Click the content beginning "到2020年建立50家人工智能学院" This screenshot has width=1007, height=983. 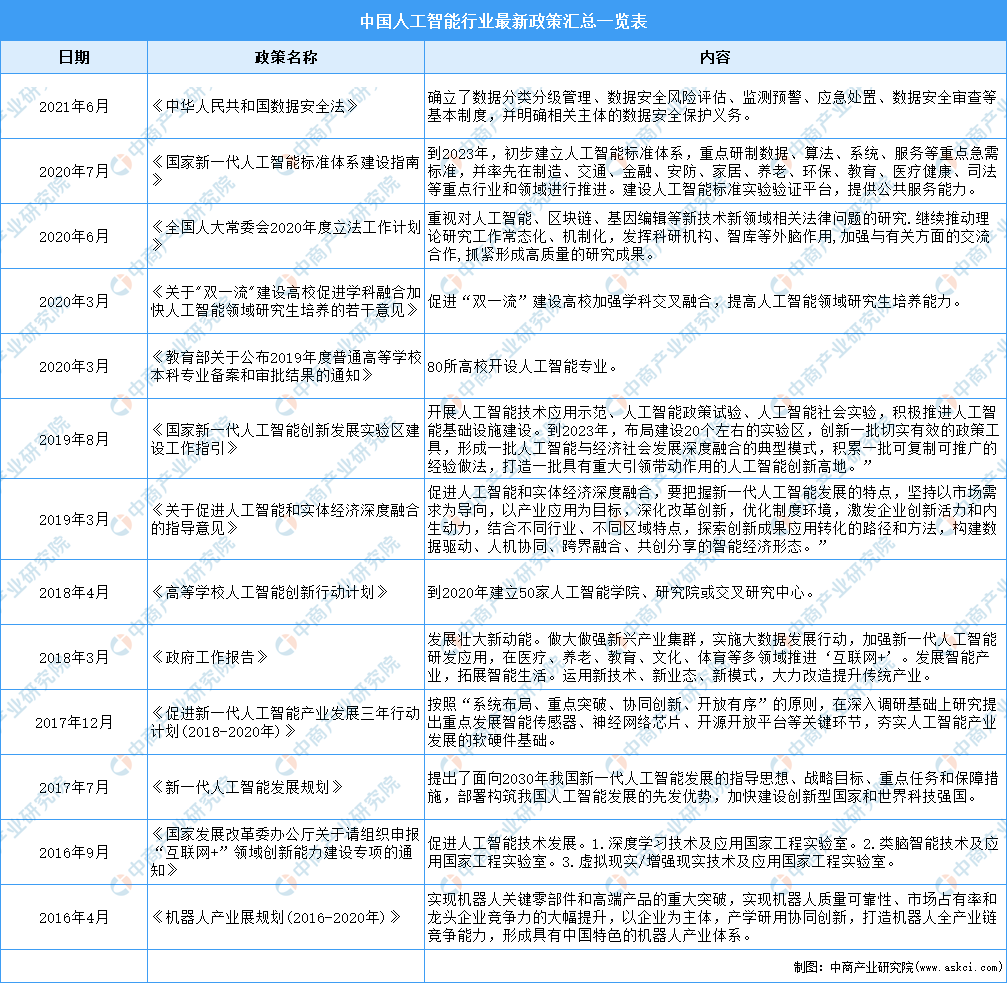(621, 592)
